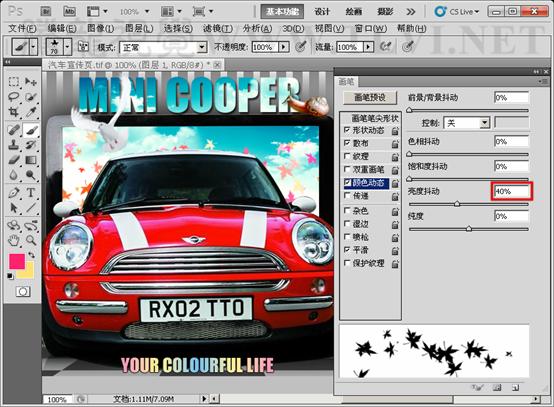
Task: Enable Shape Dynamics checkbox
Action: click(347, 130)
